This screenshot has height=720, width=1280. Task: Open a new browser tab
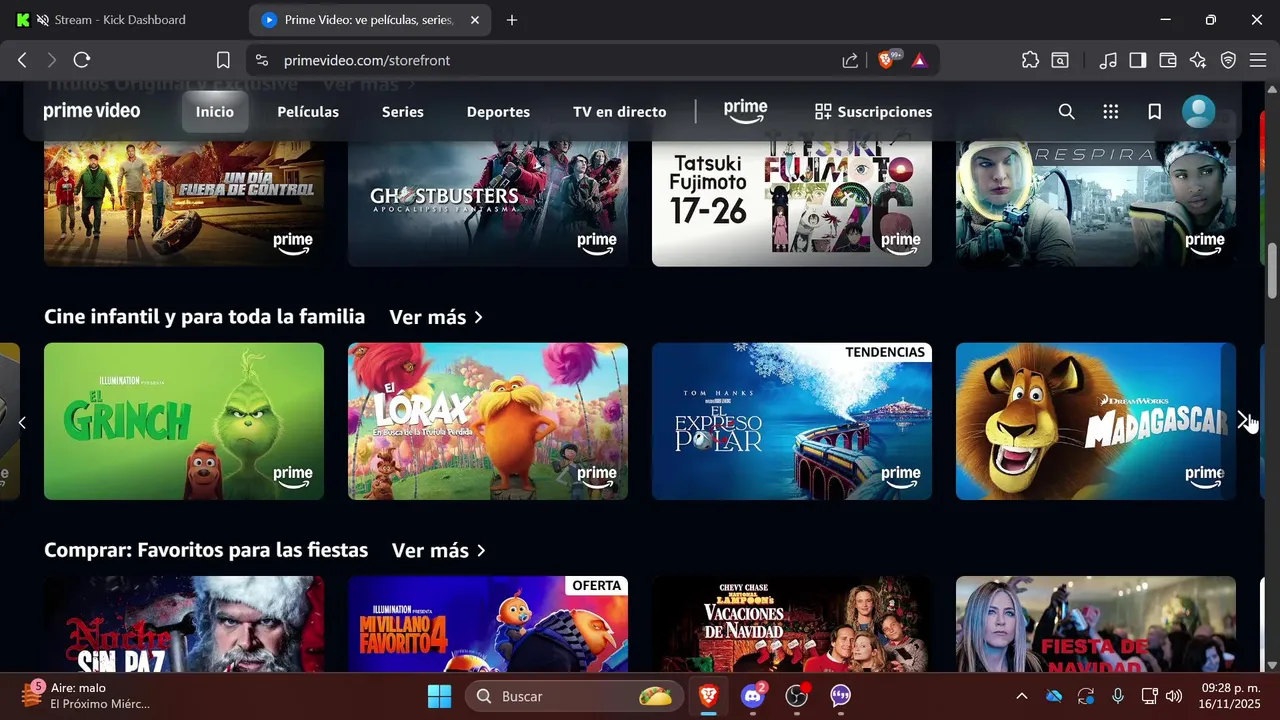tap(512, 20)
